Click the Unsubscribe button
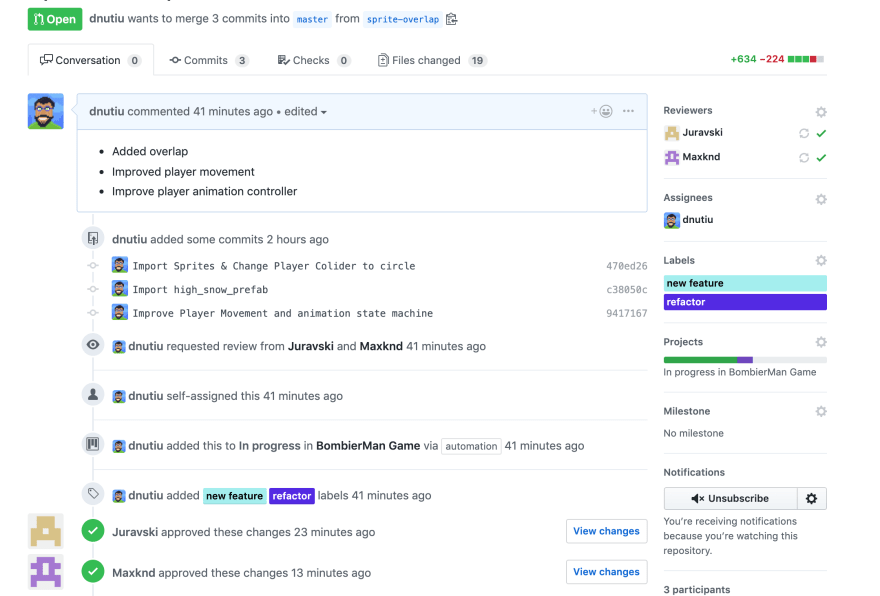Viewport: 880px width, 596px height. click(730, 498)
